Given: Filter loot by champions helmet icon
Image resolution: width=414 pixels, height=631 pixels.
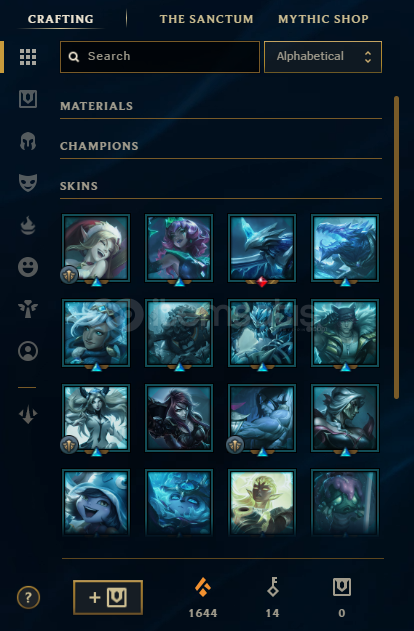Looking at the screenshot, I should click(28, 141).
